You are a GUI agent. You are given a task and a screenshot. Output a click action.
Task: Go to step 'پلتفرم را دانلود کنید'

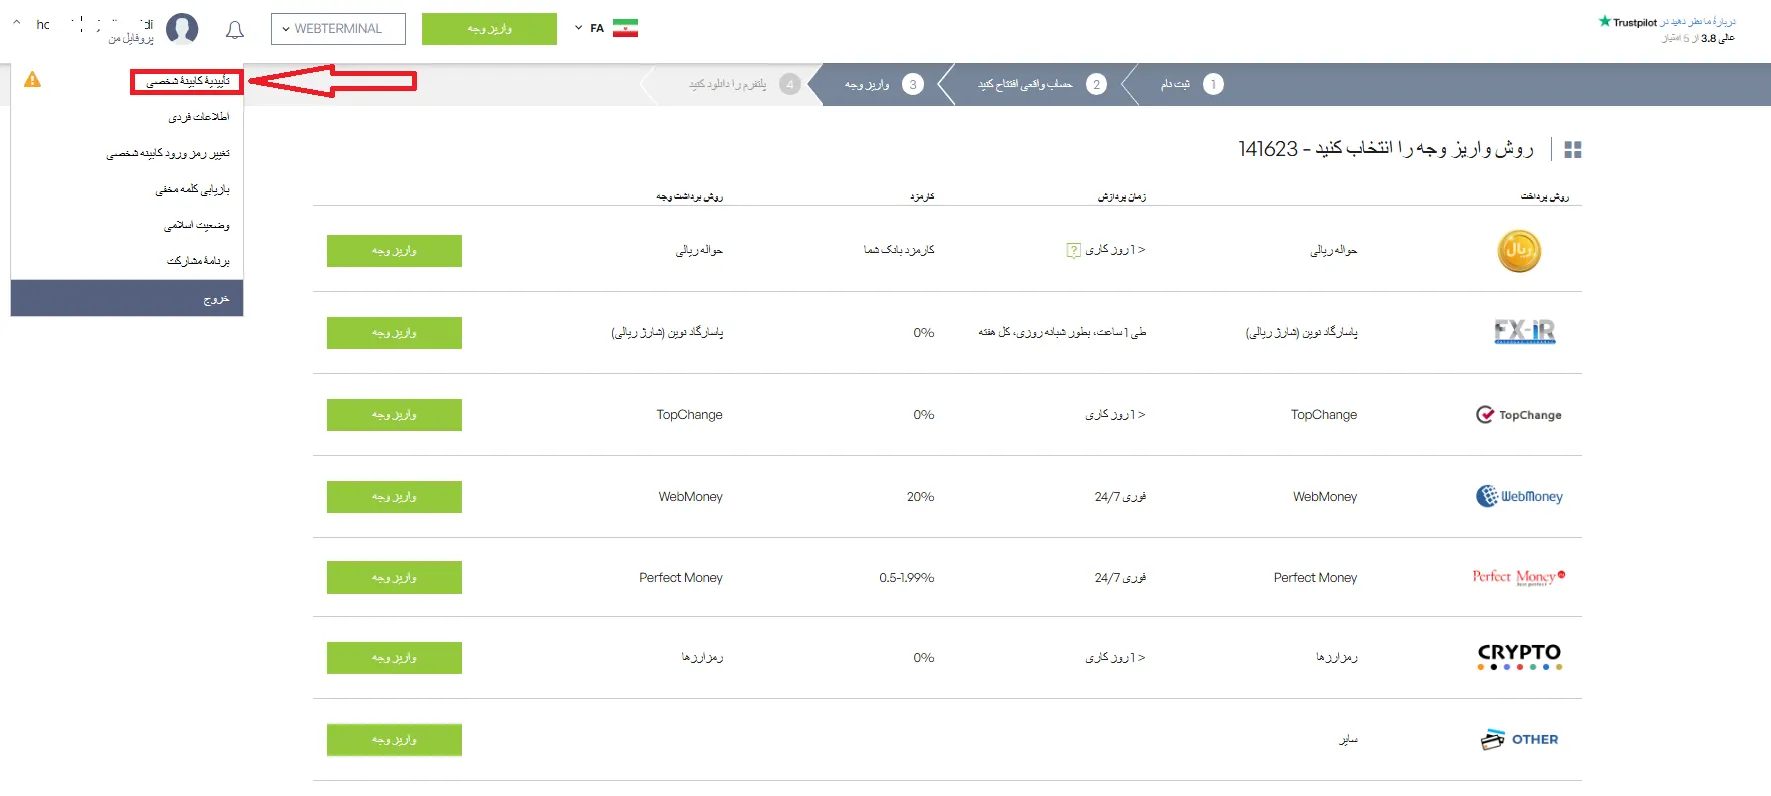[727, 85]
